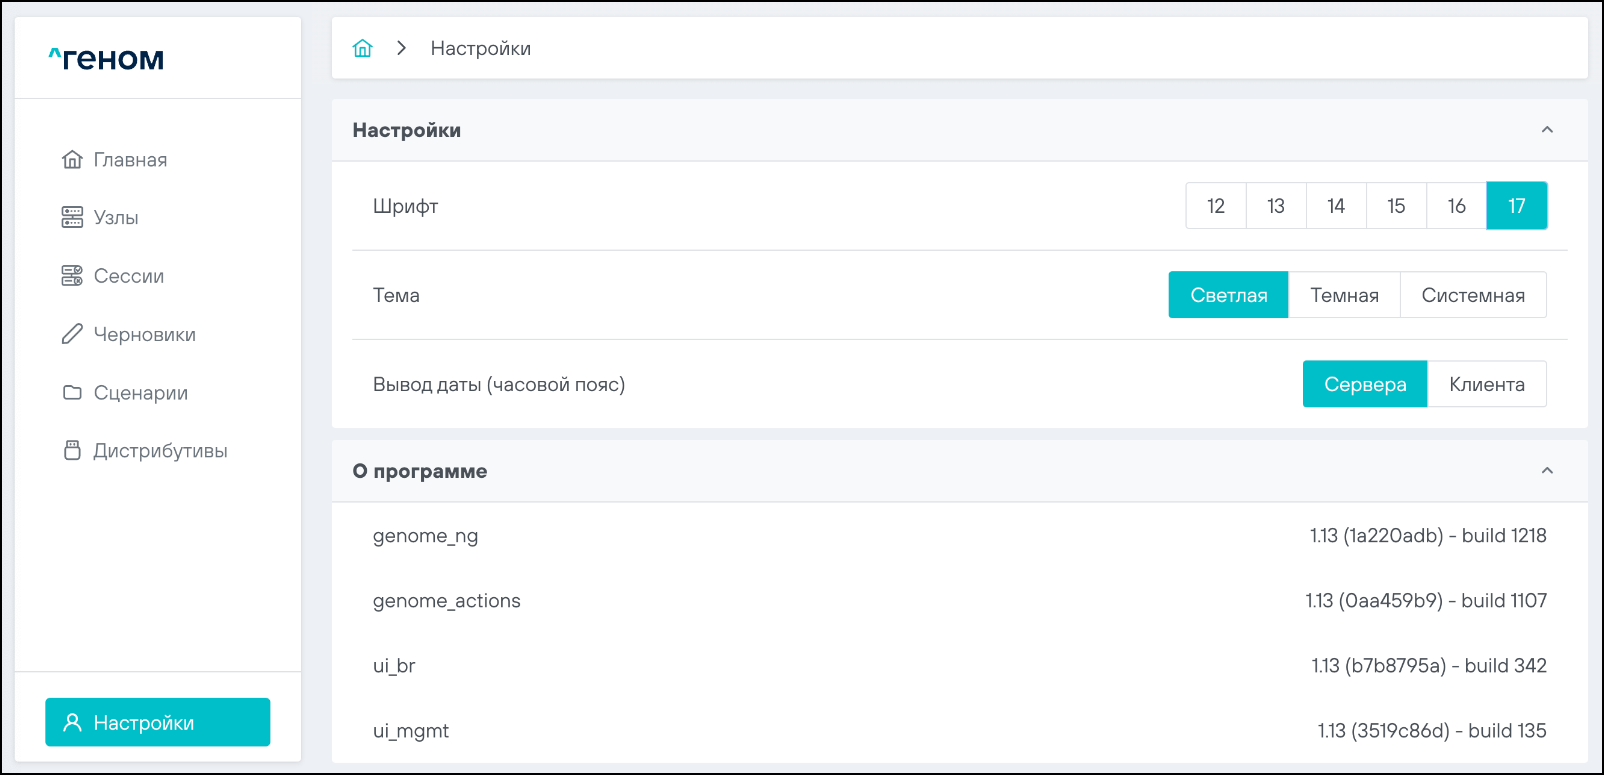The image size is (1604, 776).
Task: Select Светлая theme button
Action: [1228, 295]
